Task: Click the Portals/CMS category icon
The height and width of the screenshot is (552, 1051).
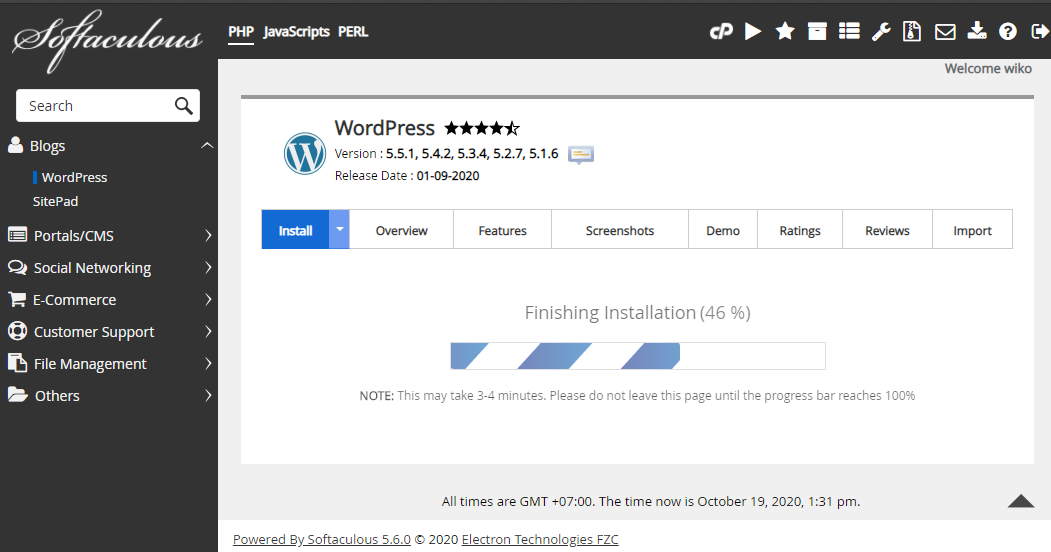Action: (x=17, y=235)
